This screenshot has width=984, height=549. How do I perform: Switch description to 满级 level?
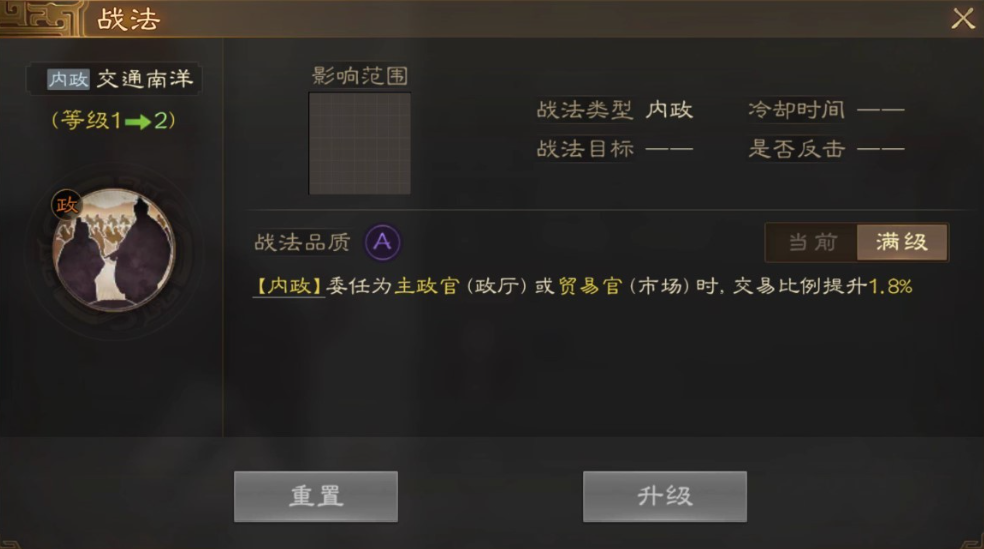coord(902,242)
